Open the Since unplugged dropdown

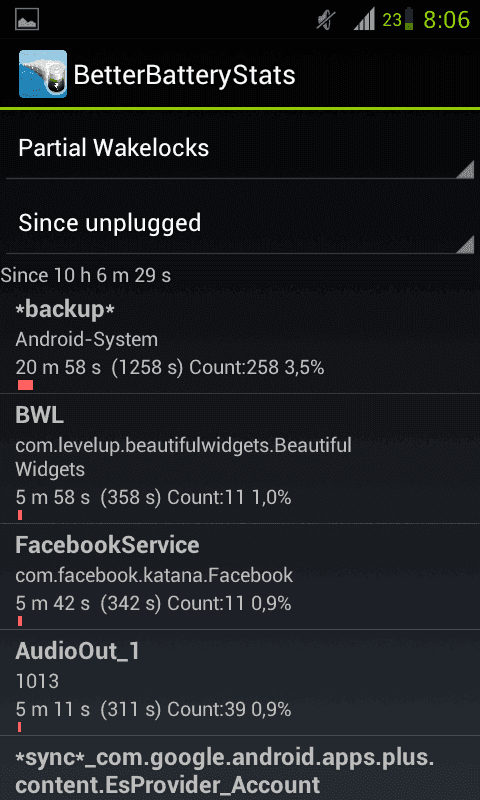click(240, 223)
